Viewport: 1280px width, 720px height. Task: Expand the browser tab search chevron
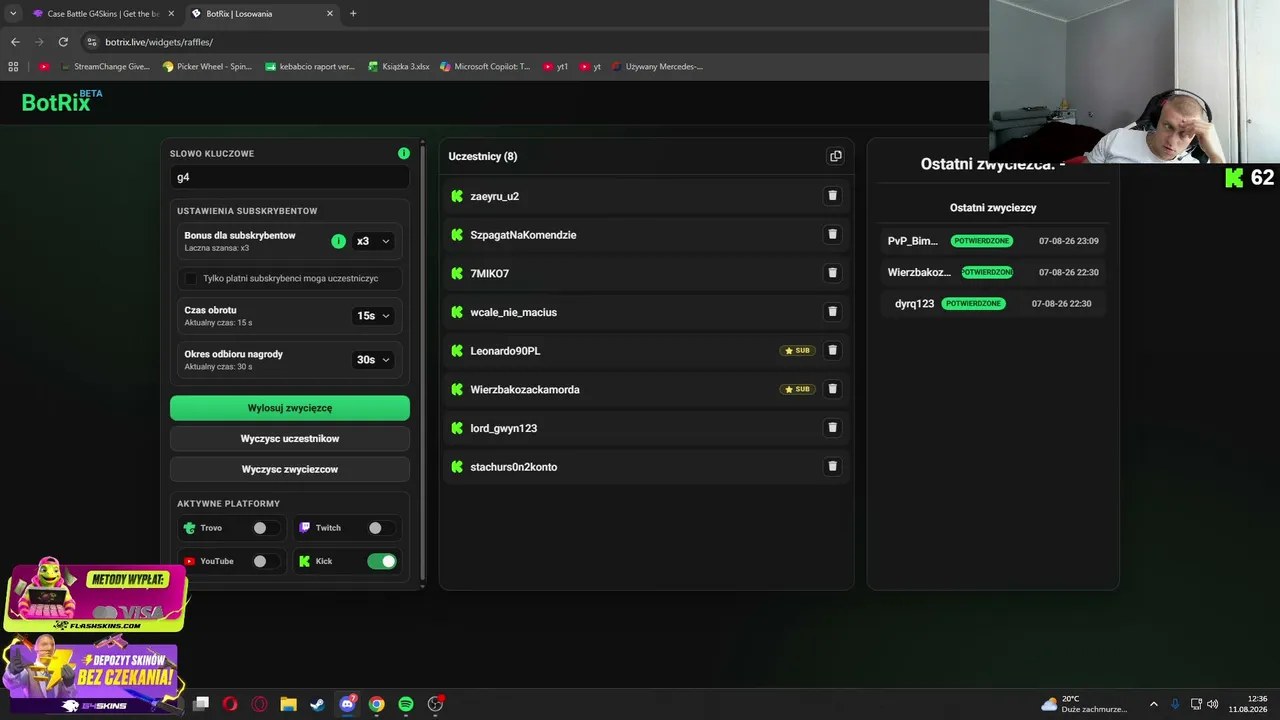click(12, 14)
